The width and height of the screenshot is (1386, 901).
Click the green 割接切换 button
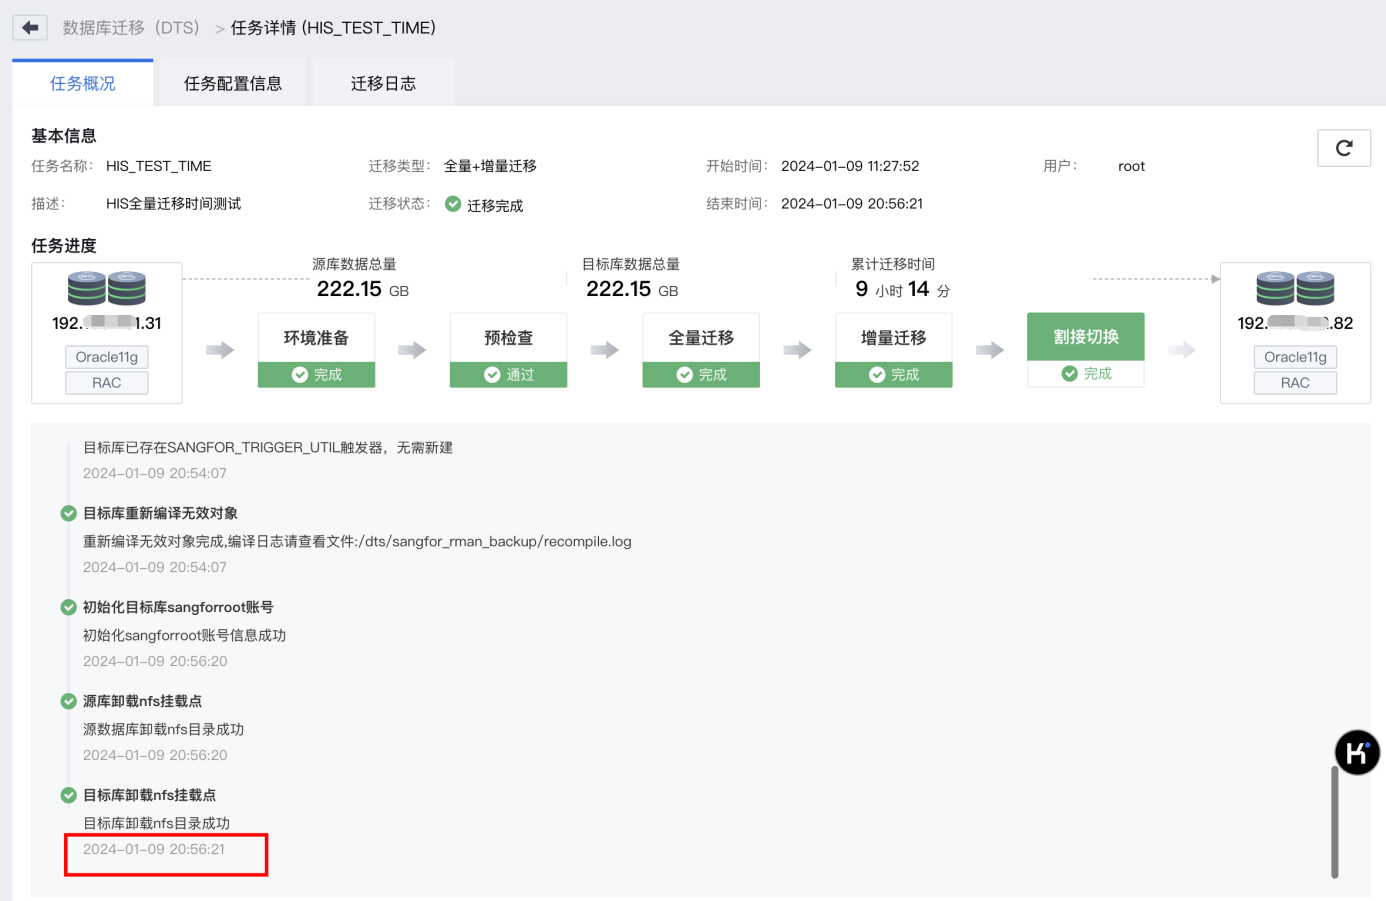[x=1086, y=337]
